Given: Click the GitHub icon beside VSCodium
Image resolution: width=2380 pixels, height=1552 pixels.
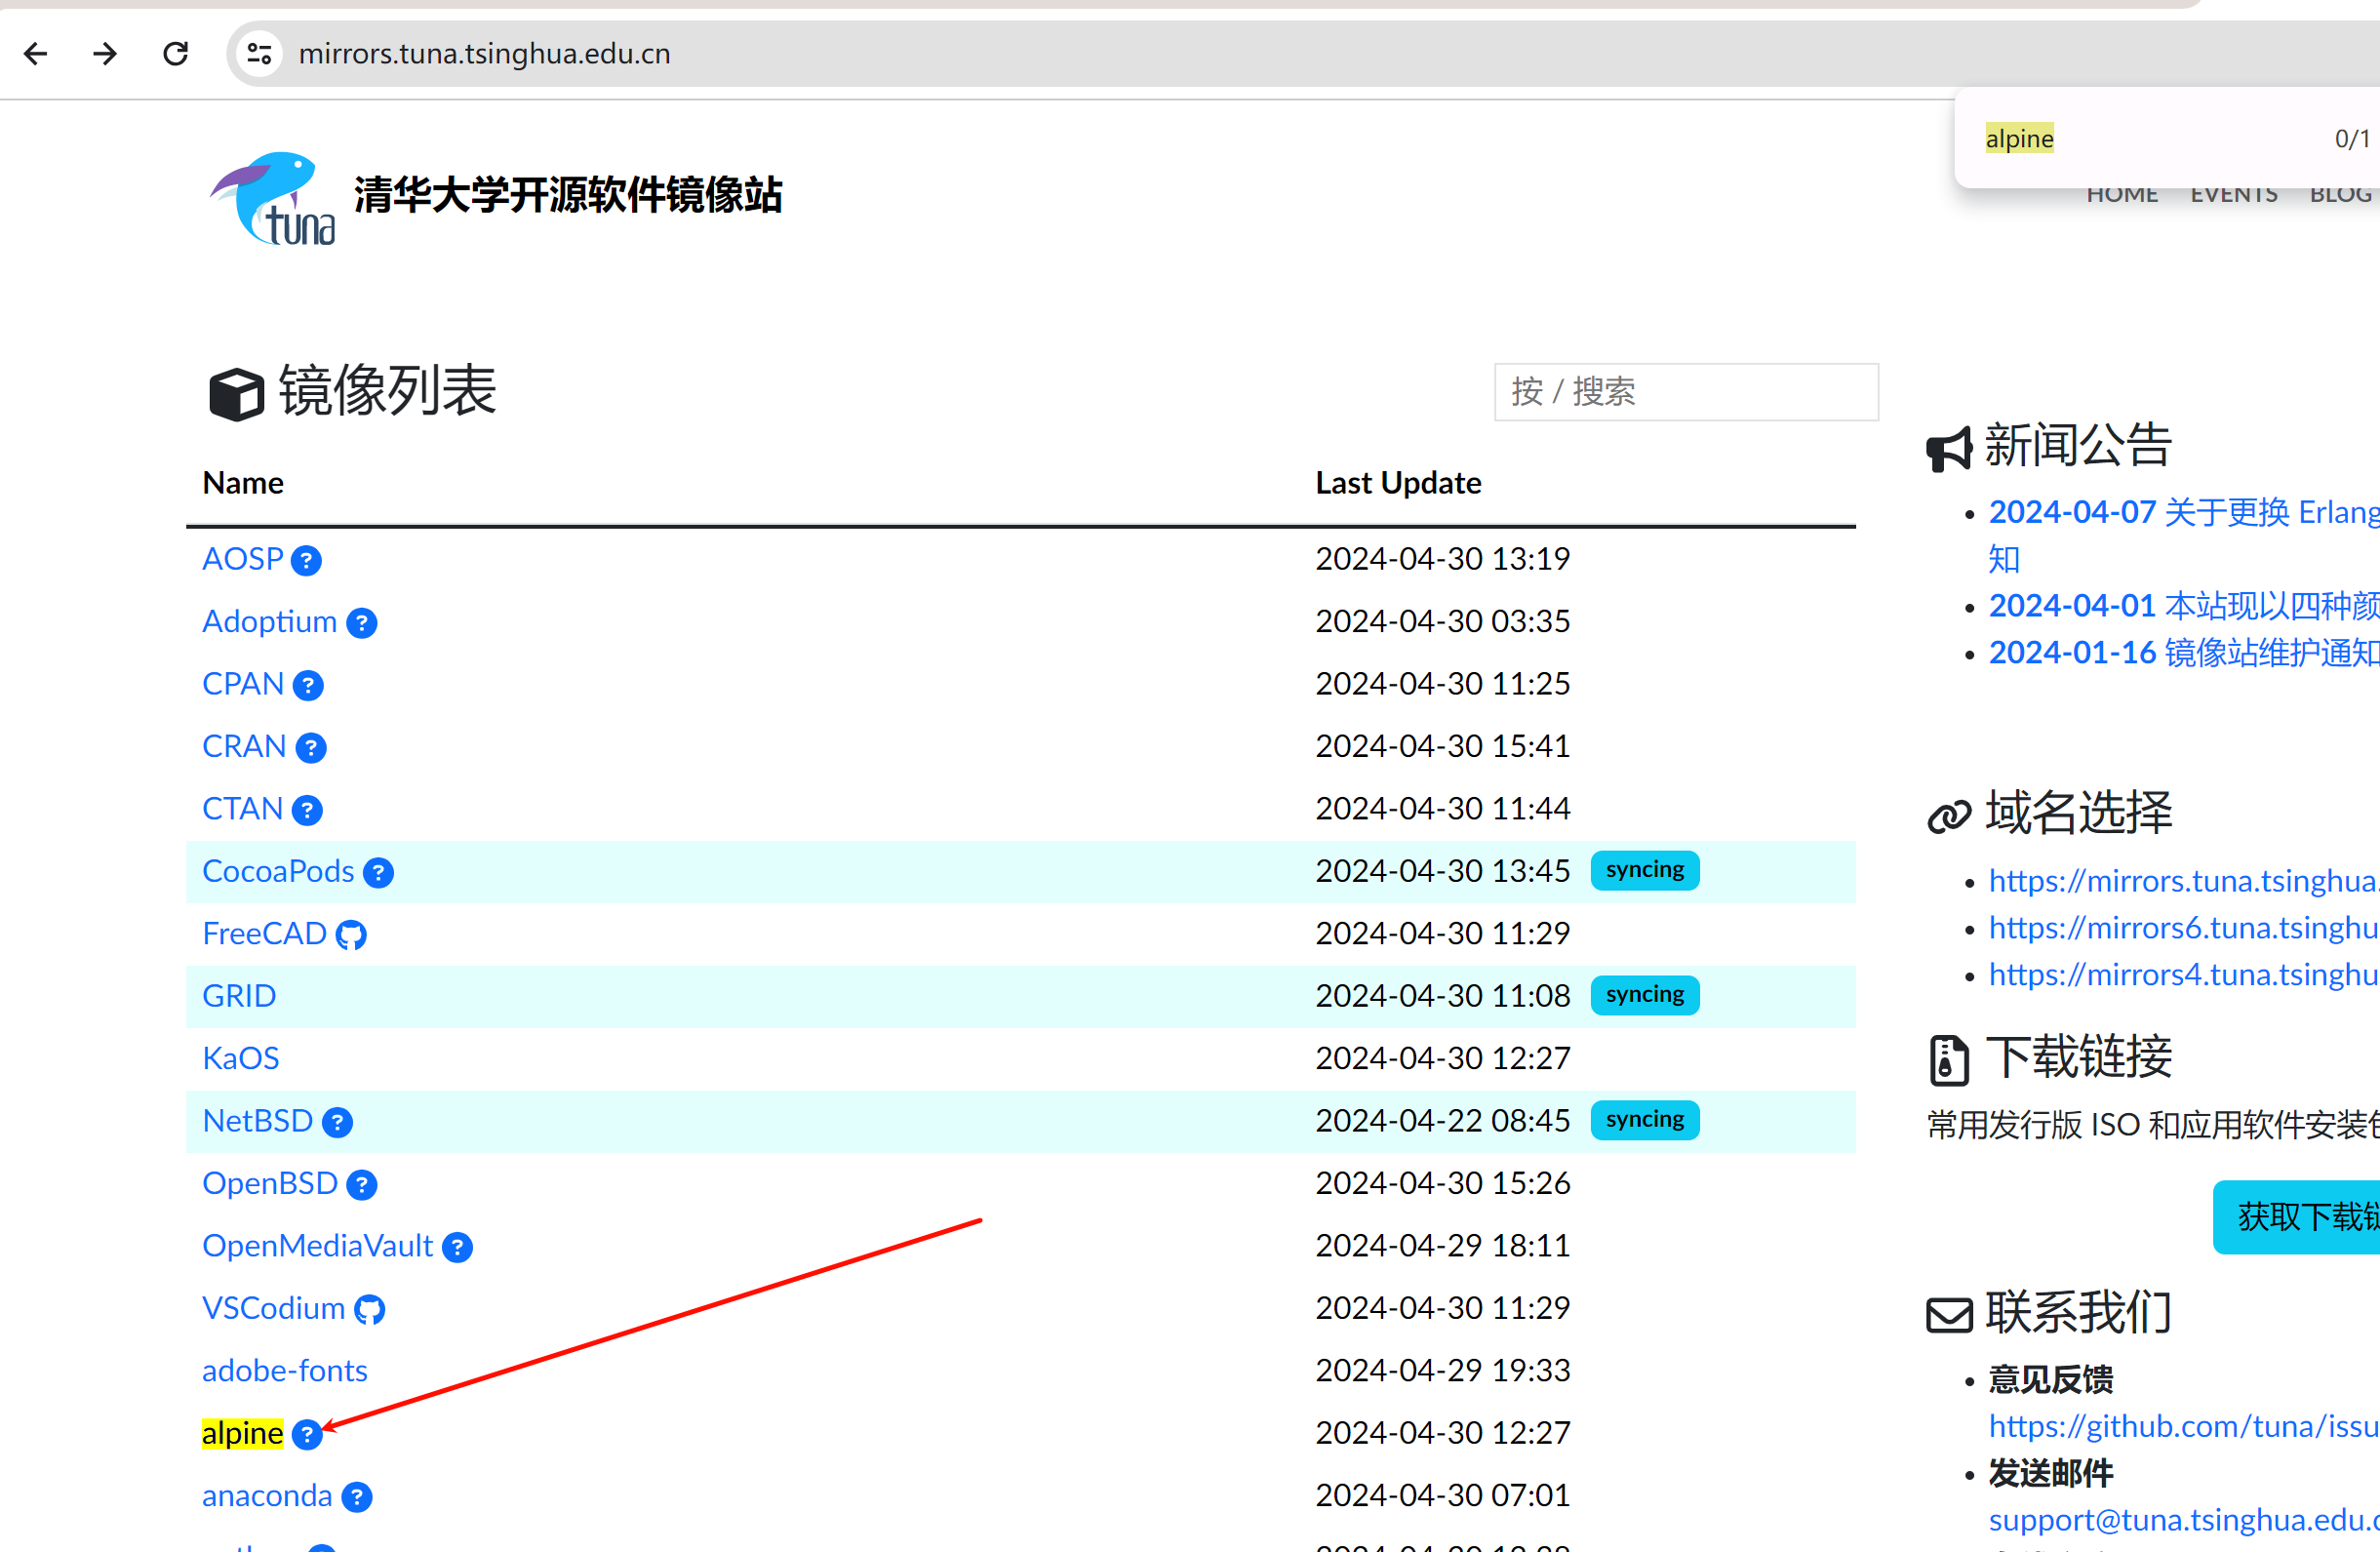Looking at the screenshot, I should click(369, 1309).
